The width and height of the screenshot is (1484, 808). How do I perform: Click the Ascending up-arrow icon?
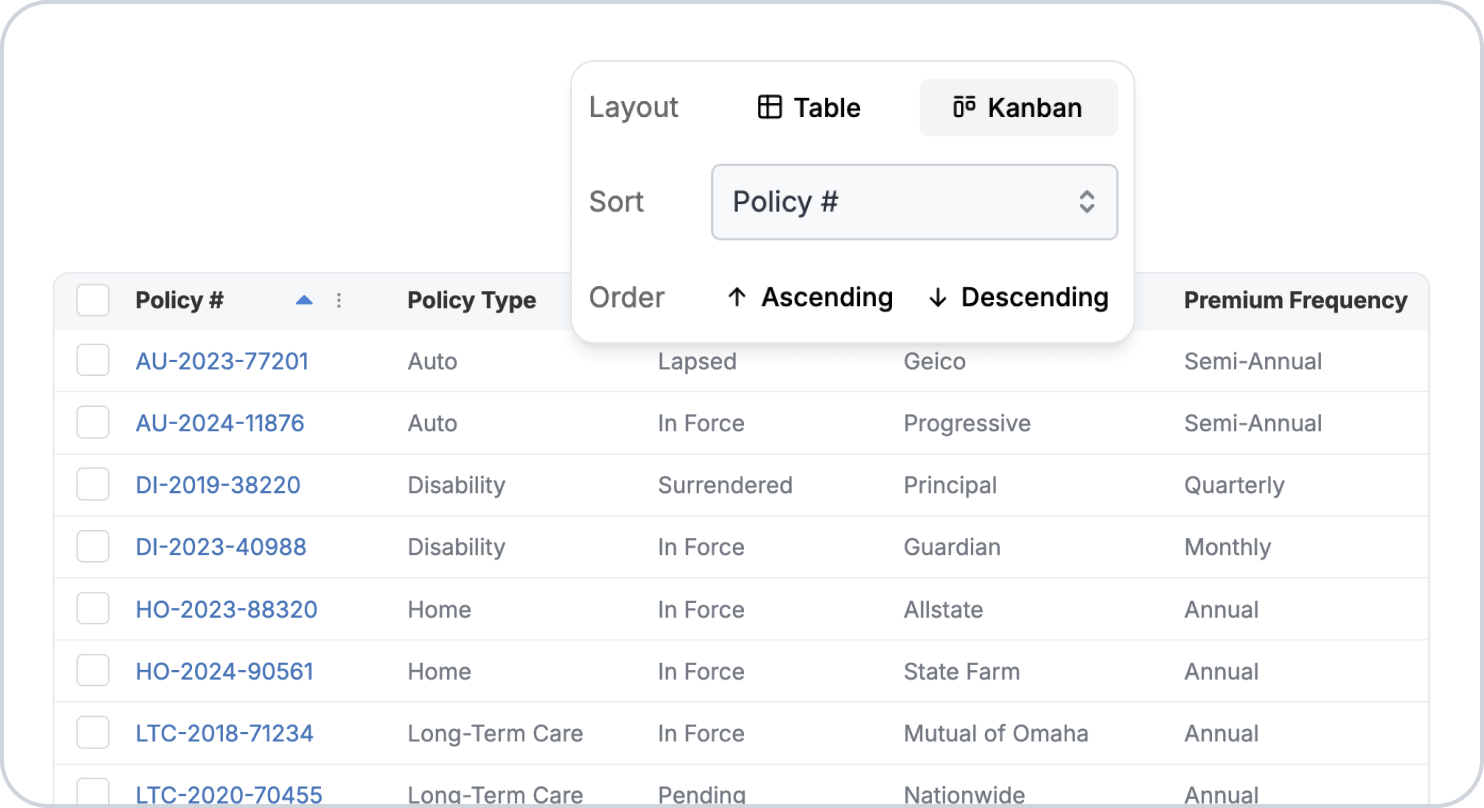737,298
